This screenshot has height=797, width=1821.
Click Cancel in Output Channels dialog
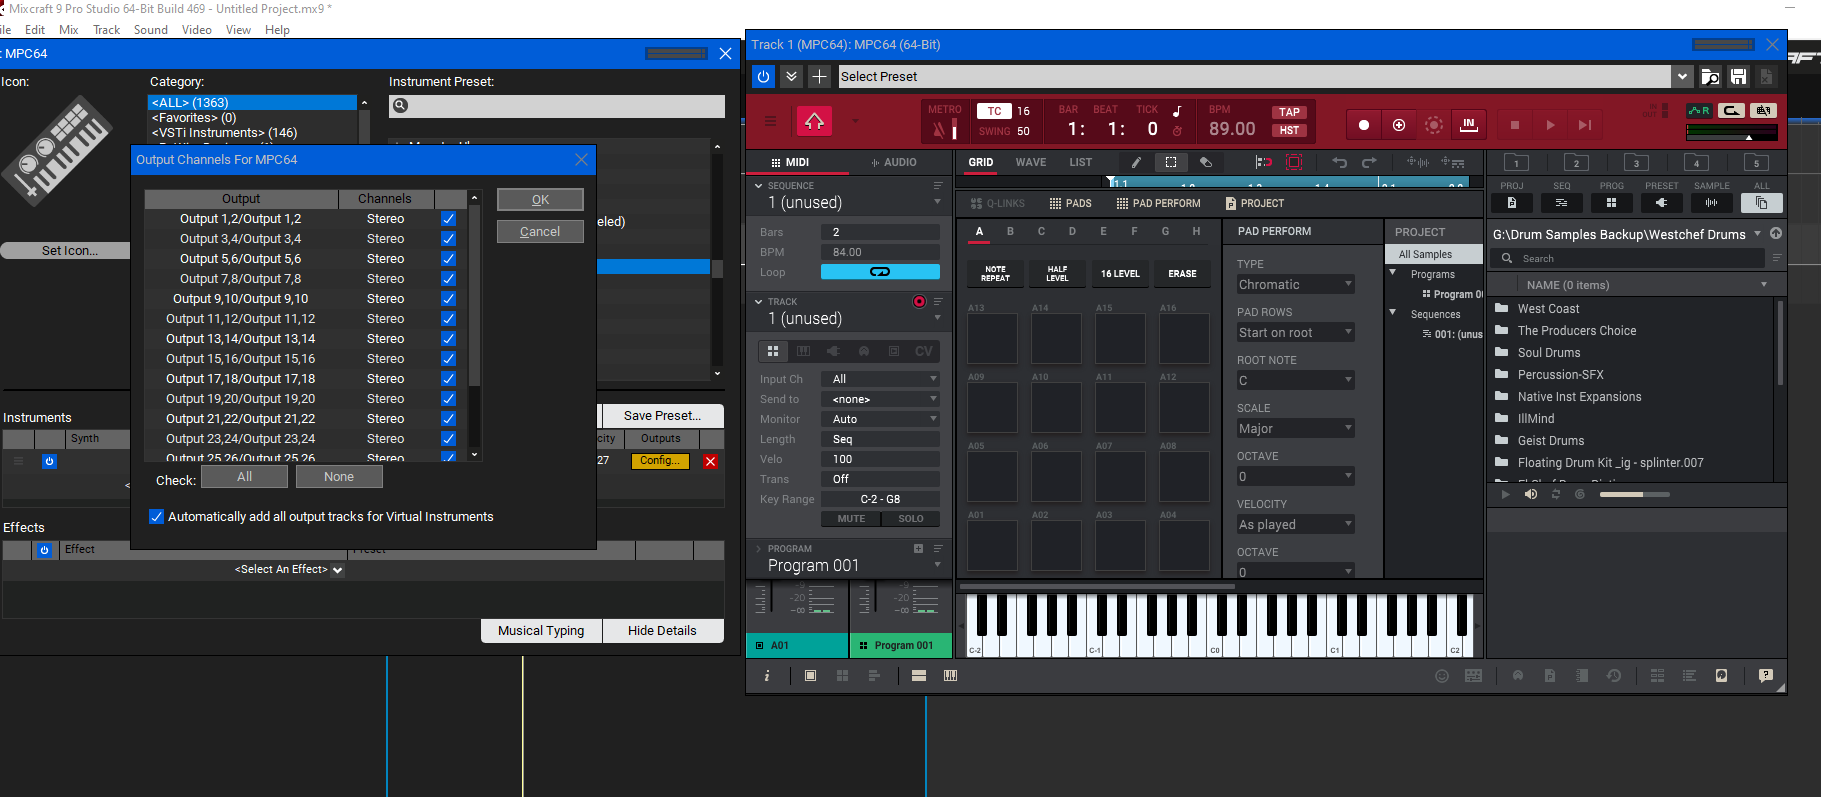[x=540, y=231]
